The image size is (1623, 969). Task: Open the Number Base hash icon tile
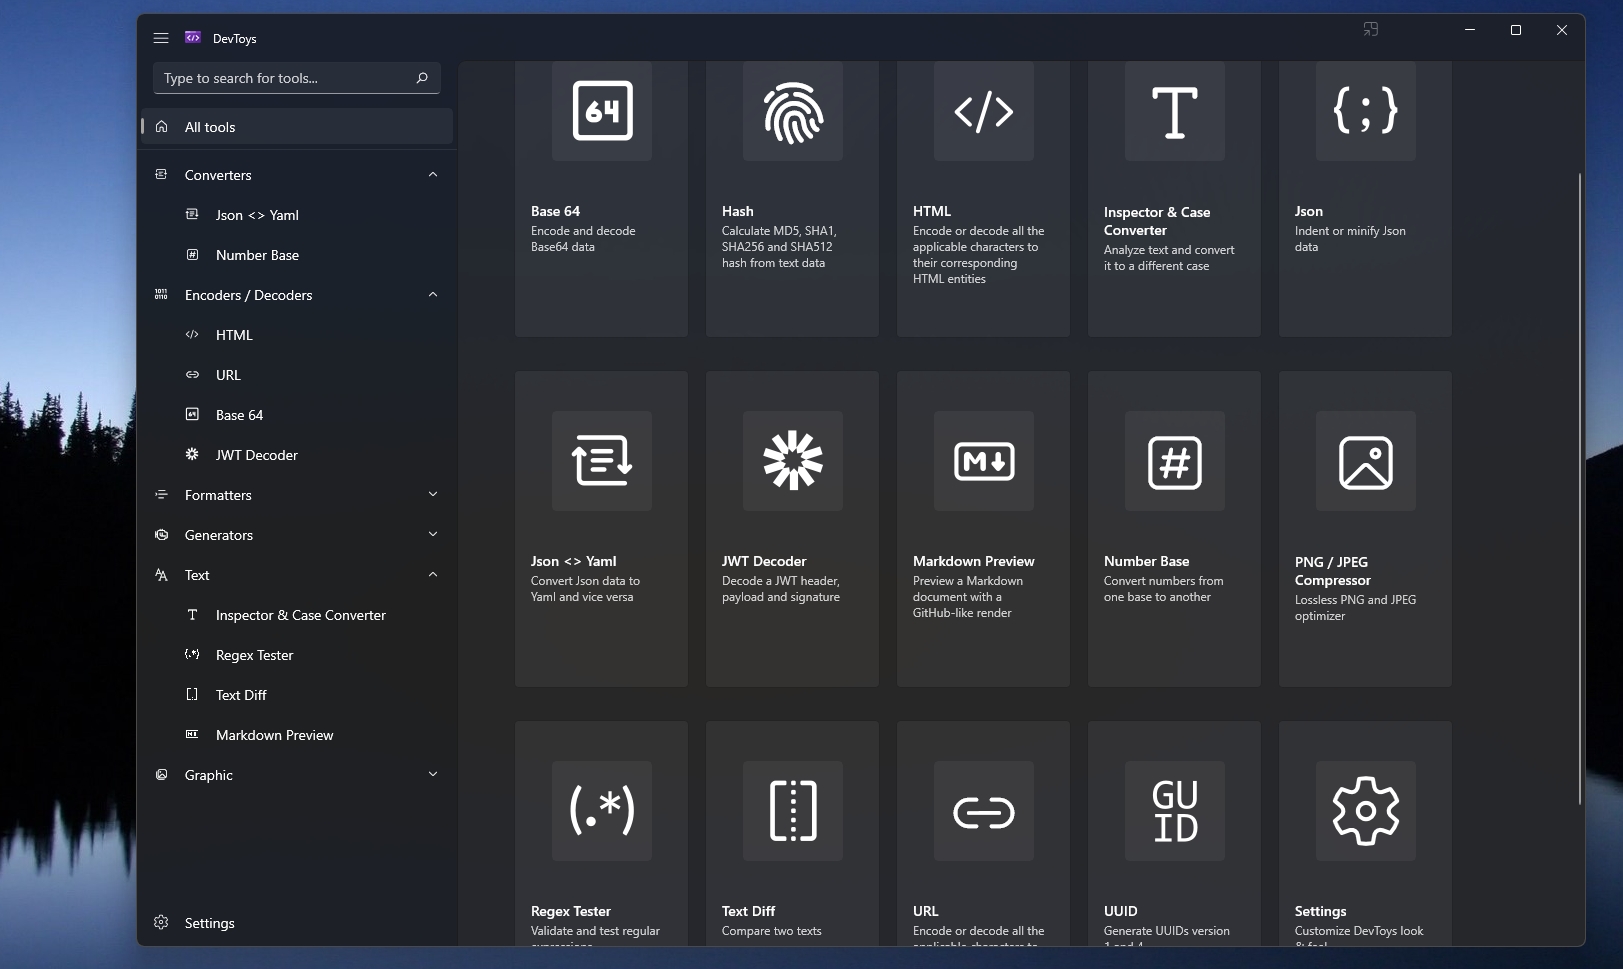pyautogui.click(x=1175, y=461)
